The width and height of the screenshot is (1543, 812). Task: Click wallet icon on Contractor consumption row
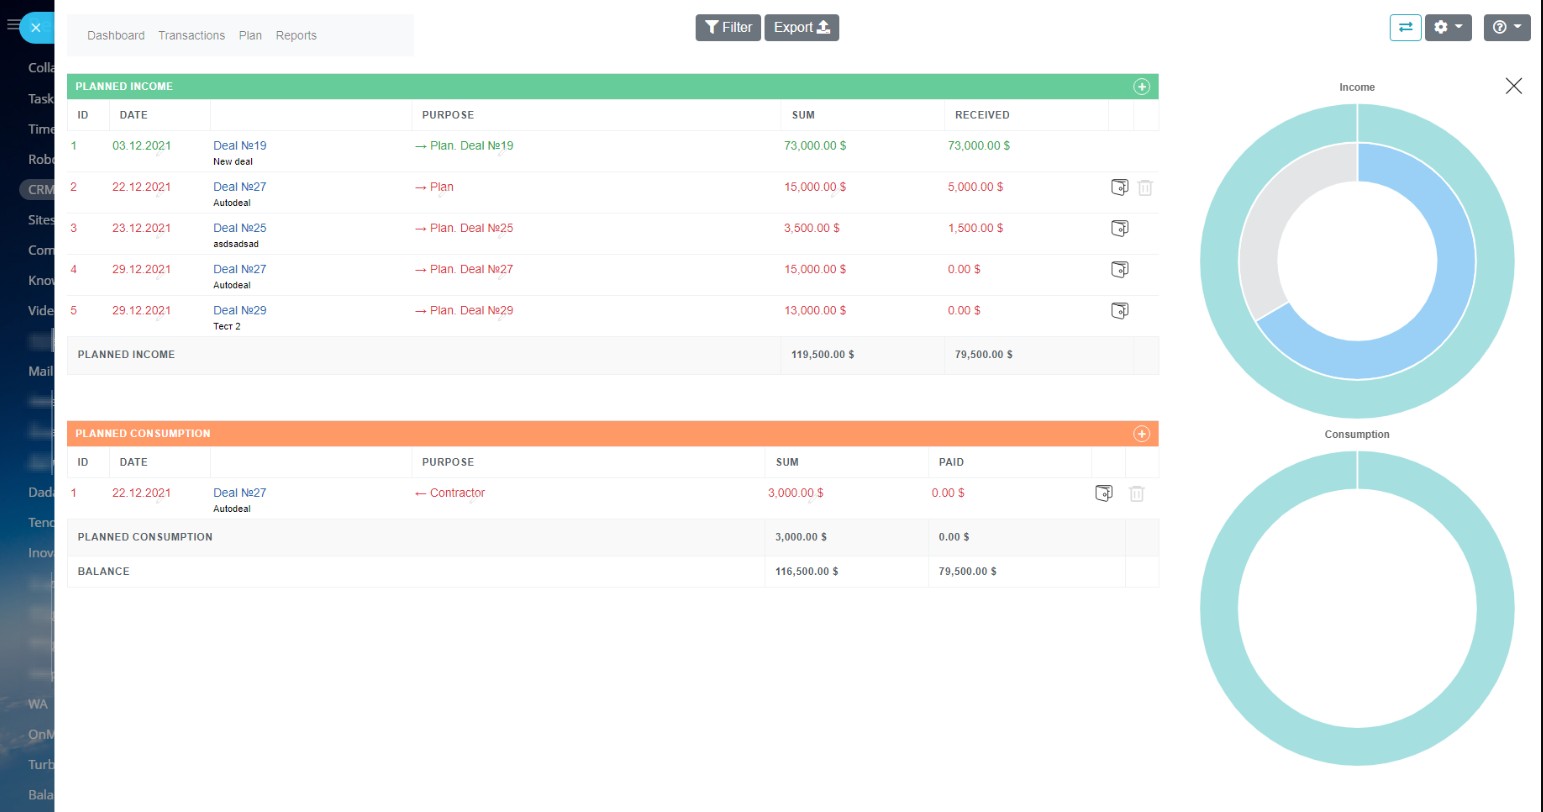tap(1103, 493)
